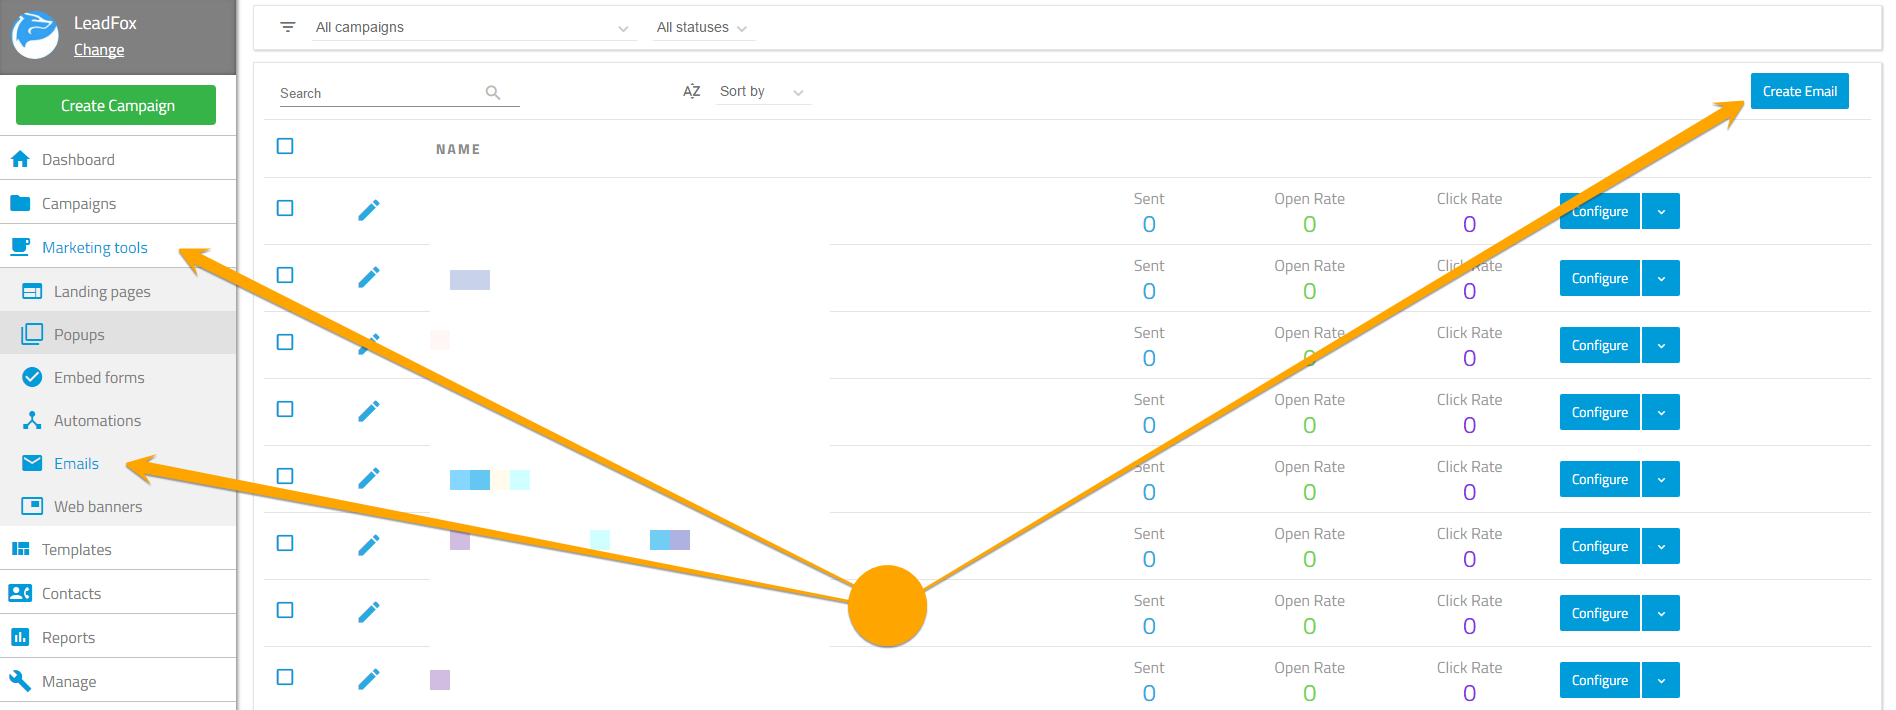Click the green Create Campaign button
Screen dimensions: 1896x710
[x=116, y=105]
